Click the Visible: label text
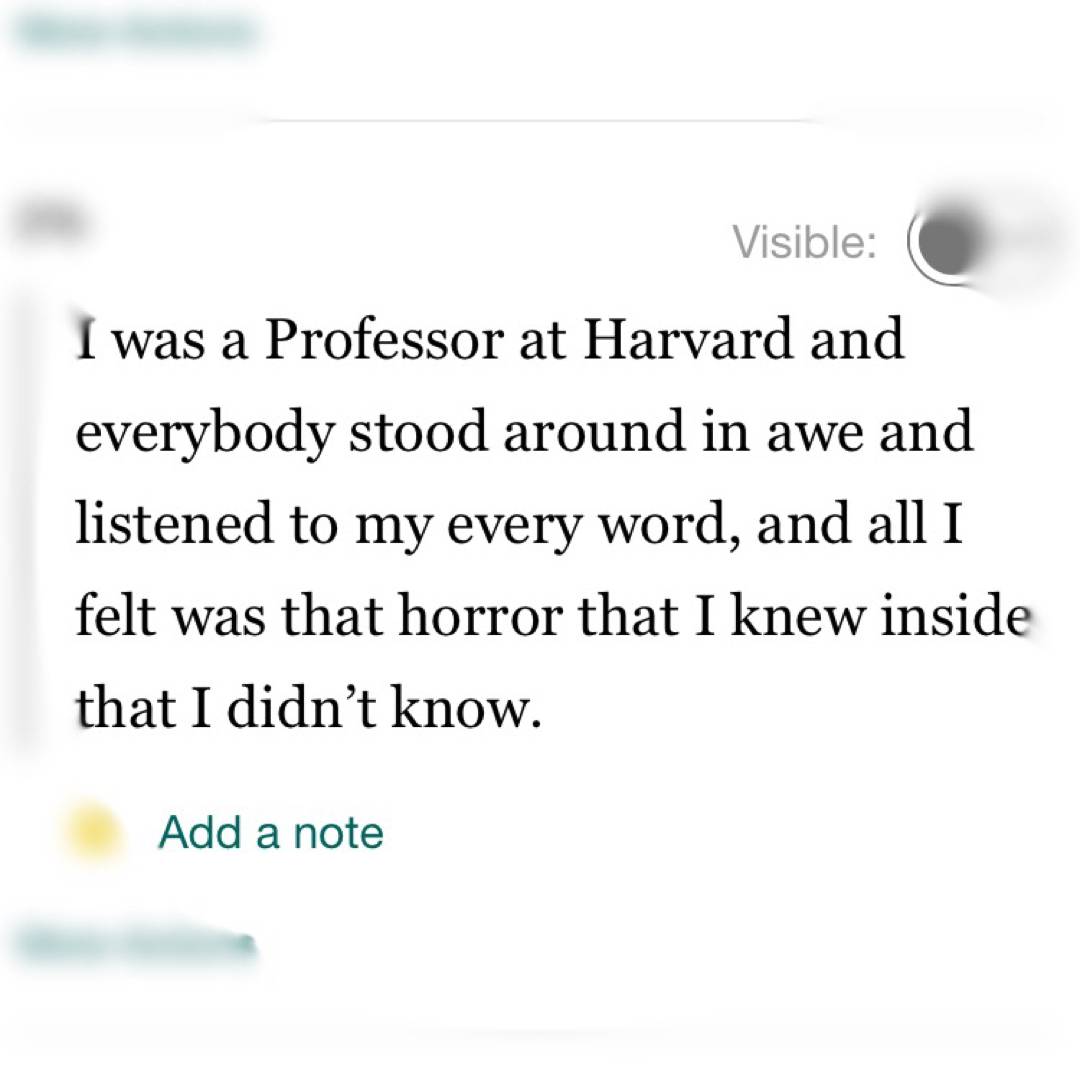This screenshot has width=1080, height=1080. pos(805,242)
